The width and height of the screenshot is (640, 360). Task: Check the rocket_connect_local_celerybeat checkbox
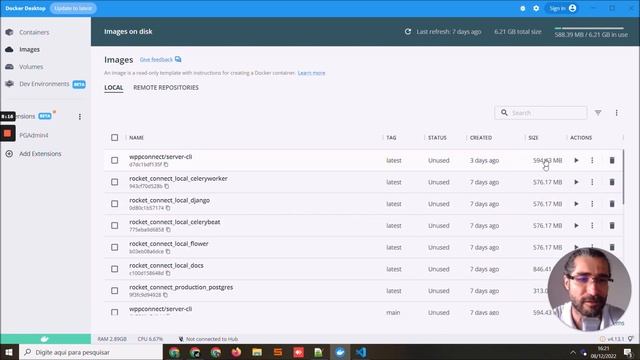pos(115,225)
